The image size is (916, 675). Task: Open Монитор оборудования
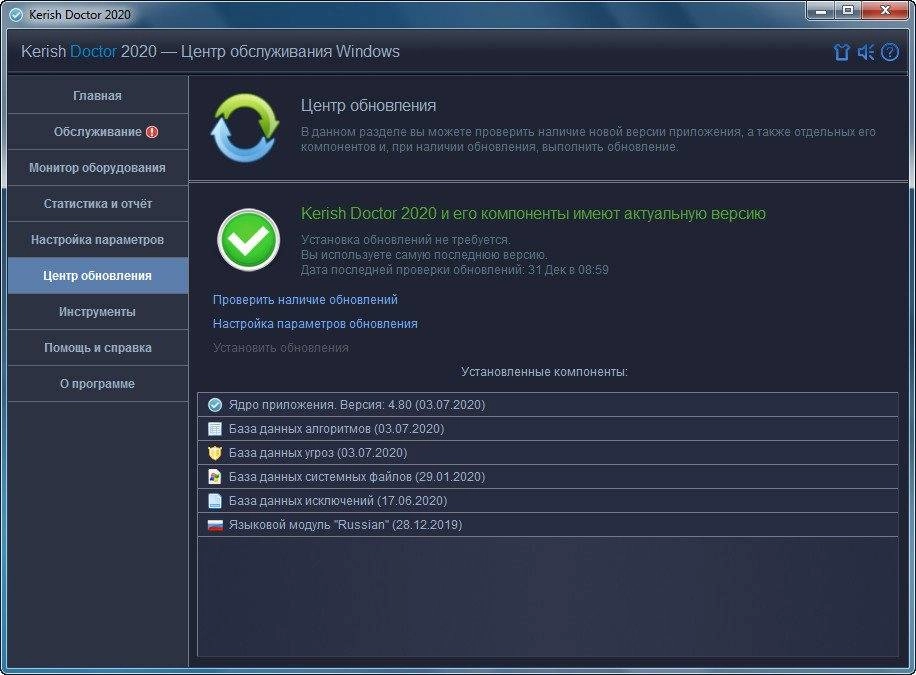98,168
